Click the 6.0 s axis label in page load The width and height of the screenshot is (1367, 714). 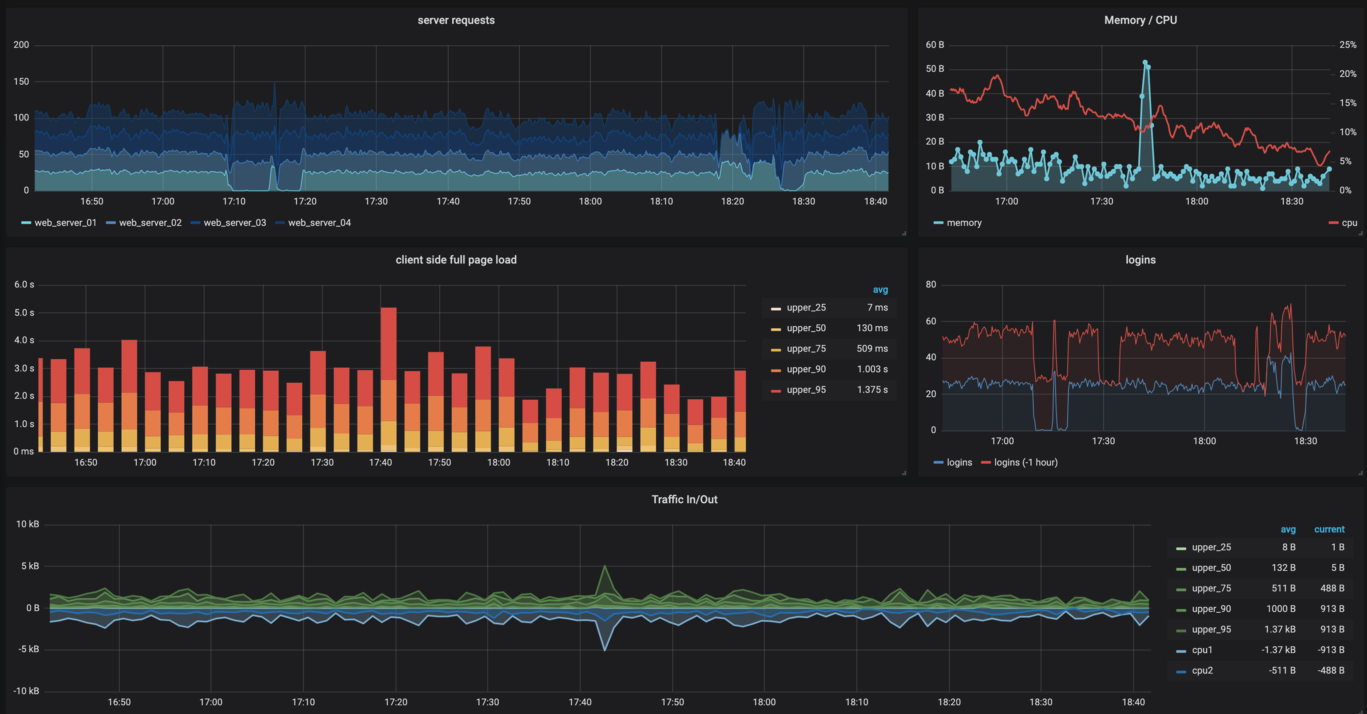coord(24,284)
